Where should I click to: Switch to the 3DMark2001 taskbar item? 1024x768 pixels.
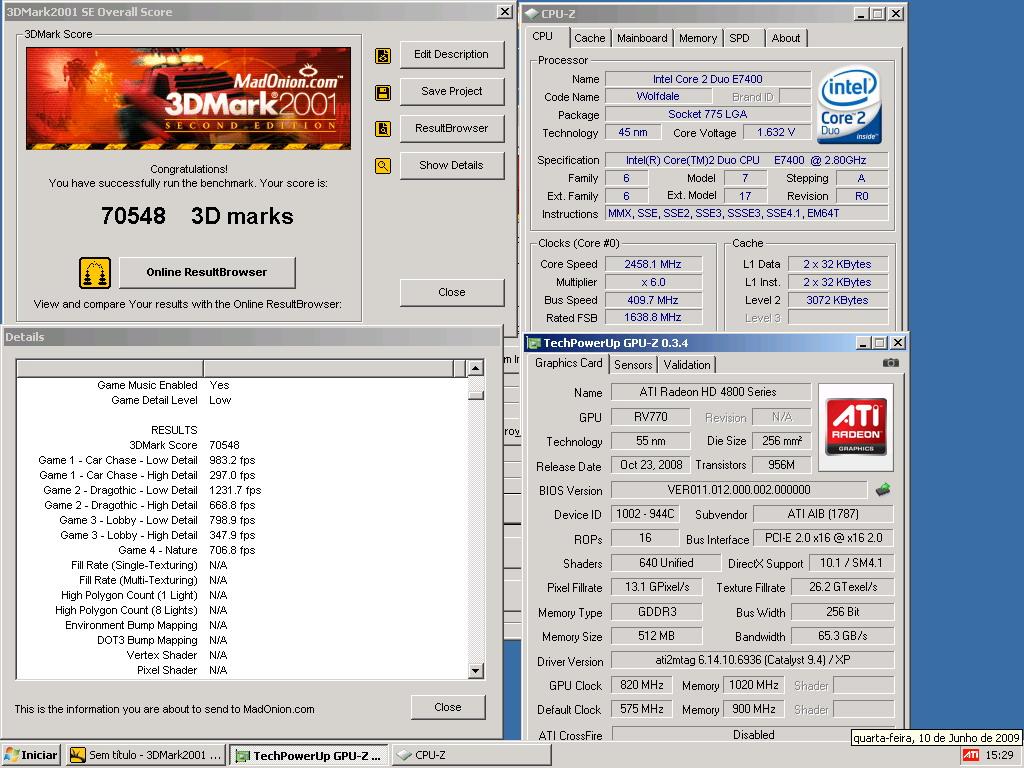pos(146,755)
